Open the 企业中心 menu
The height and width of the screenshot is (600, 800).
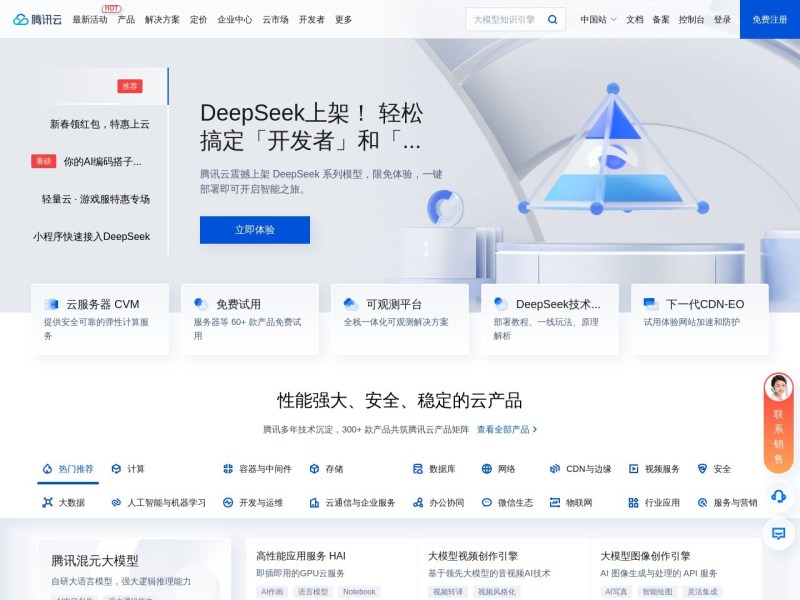[235, 19]
